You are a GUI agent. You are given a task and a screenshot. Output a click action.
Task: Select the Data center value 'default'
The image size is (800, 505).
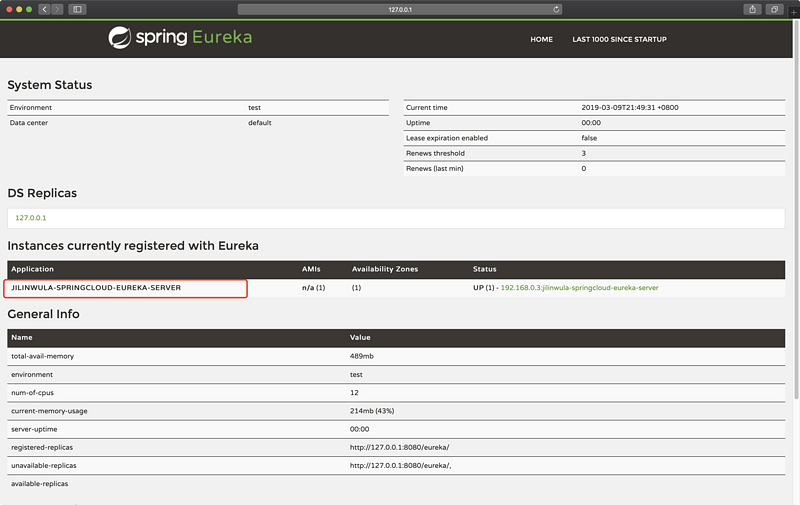(x=260, y=123)
